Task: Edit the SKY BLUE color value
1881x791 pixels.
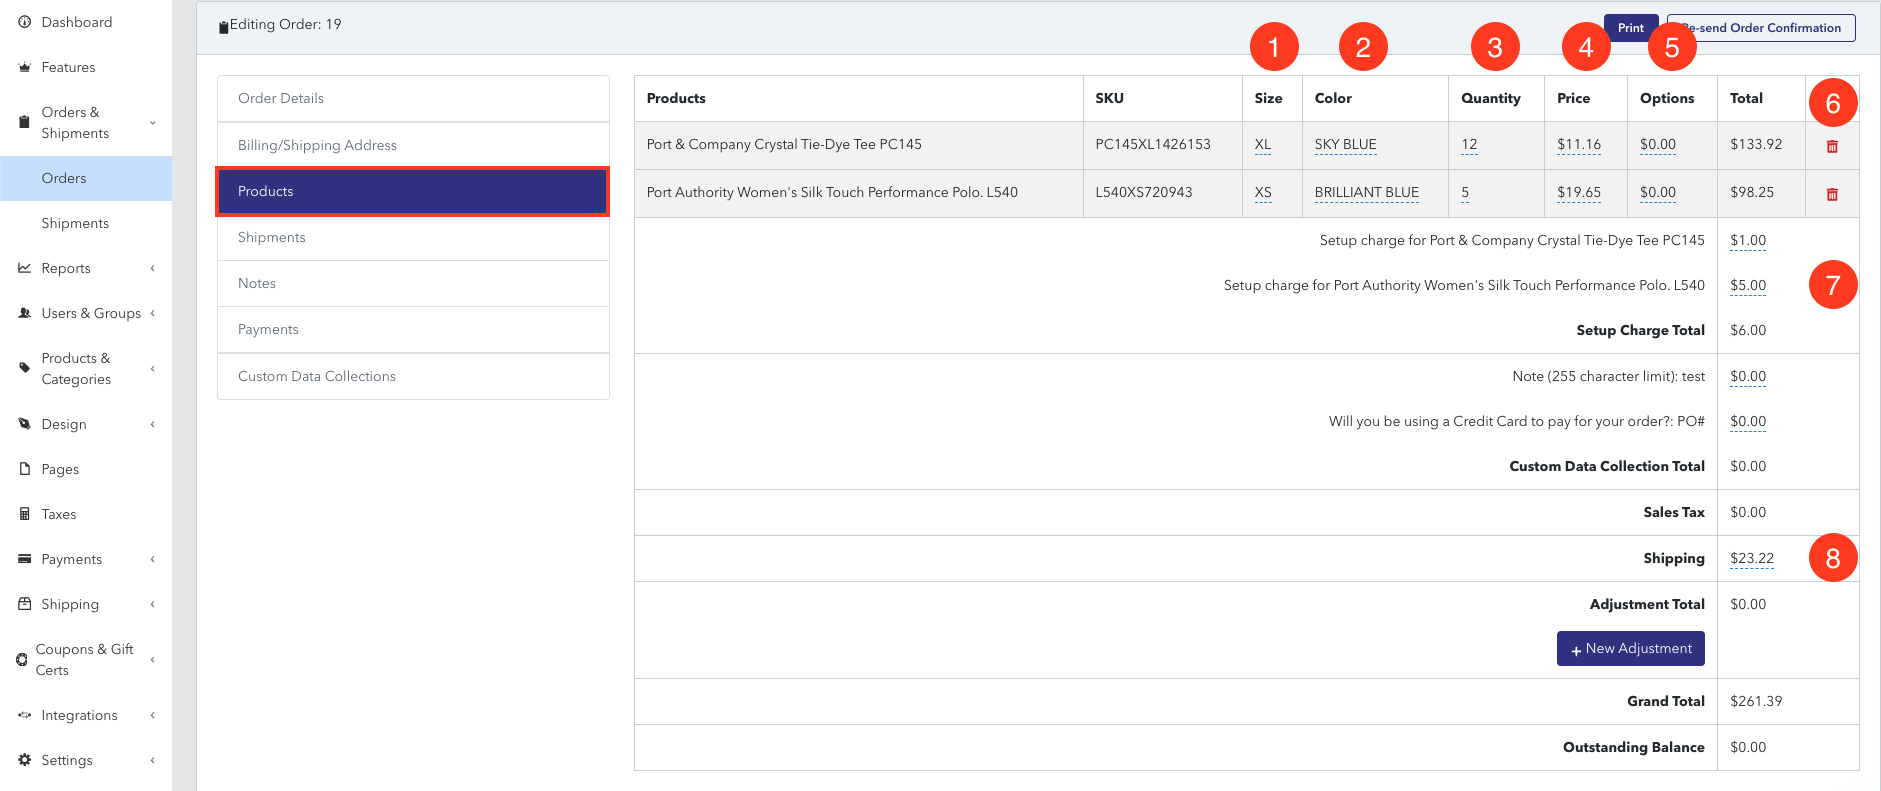Action: (1345, 144)
